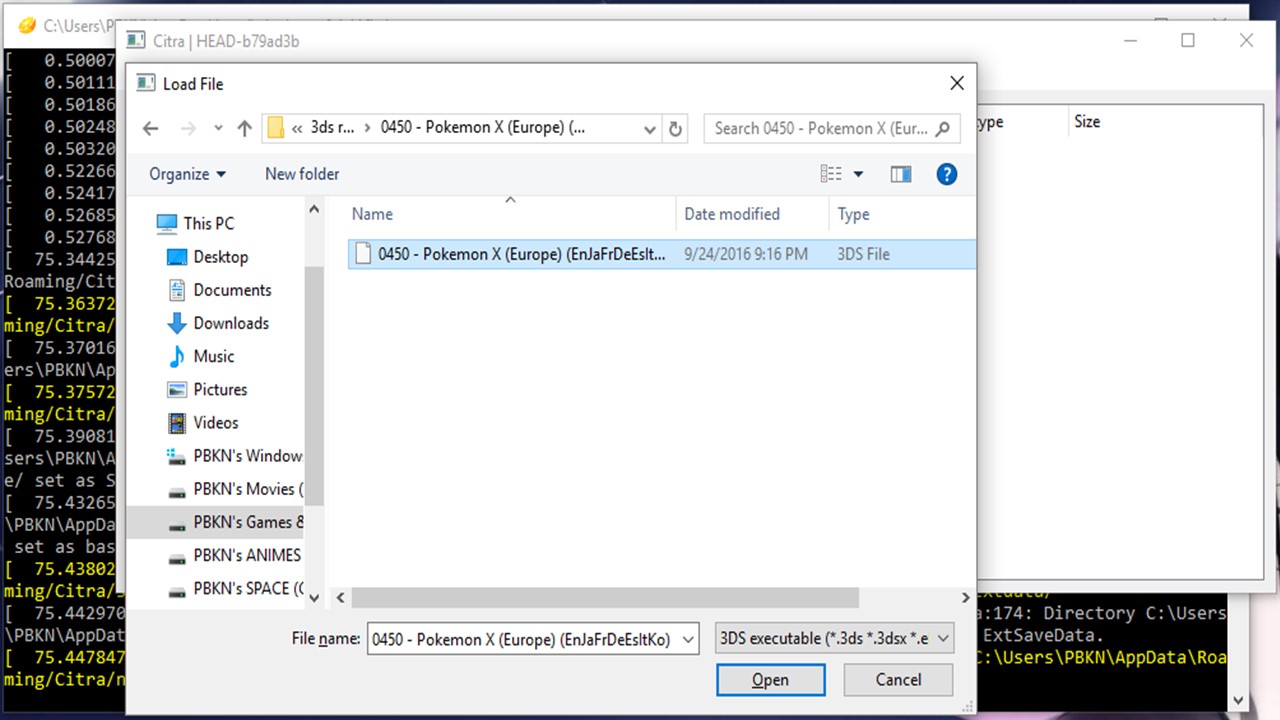The image size is (1280, 720).
Task: Expand the address bar path dropdown
Action: tap(649, 129)
